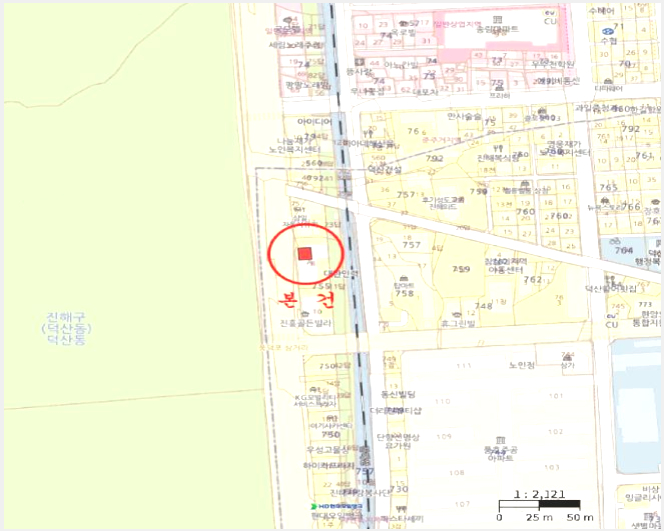Click the scale ratio text 1 : 2,121
Screen dimensions: 664x531
(539, 494)
